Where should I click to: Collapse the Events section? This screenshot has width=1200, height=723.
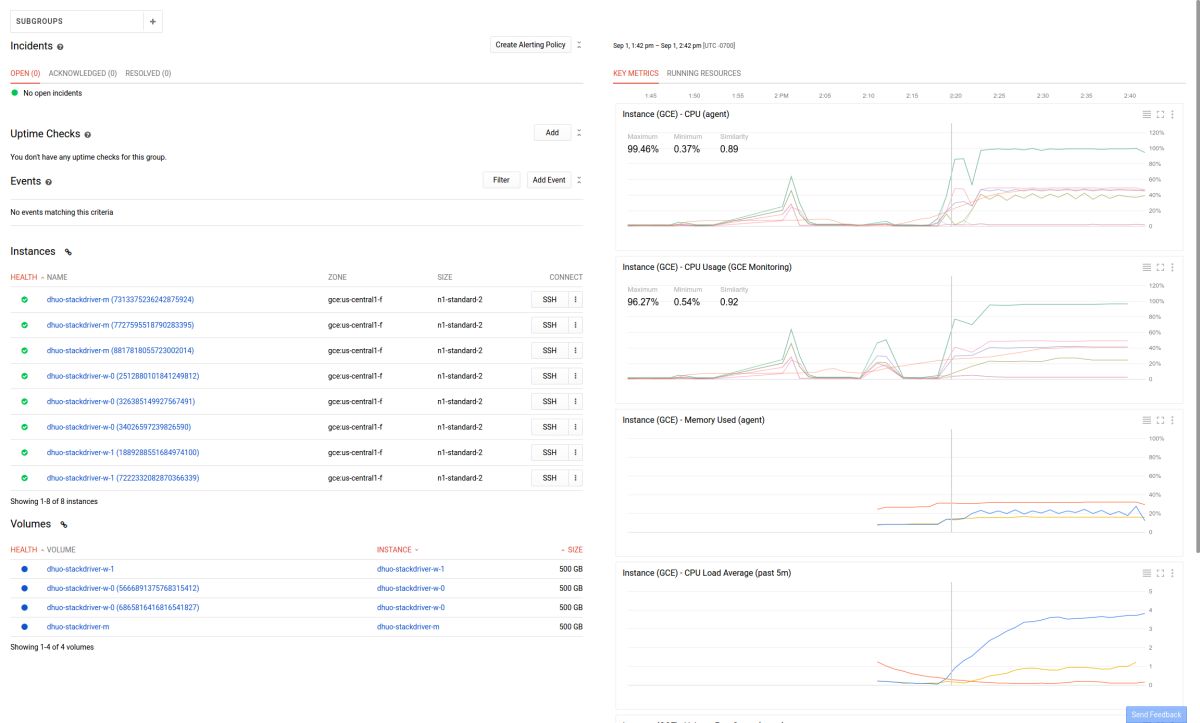click(x=579, y=180)
